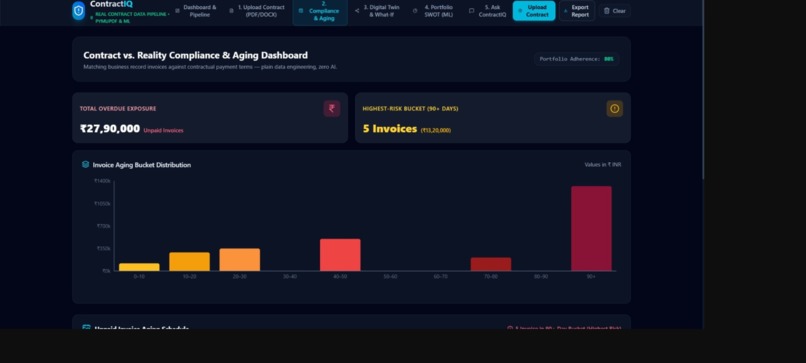This screenshot has height=363, width=806.
Task: Click the document icon on Upload Contract tab
Action: (231, 11)
